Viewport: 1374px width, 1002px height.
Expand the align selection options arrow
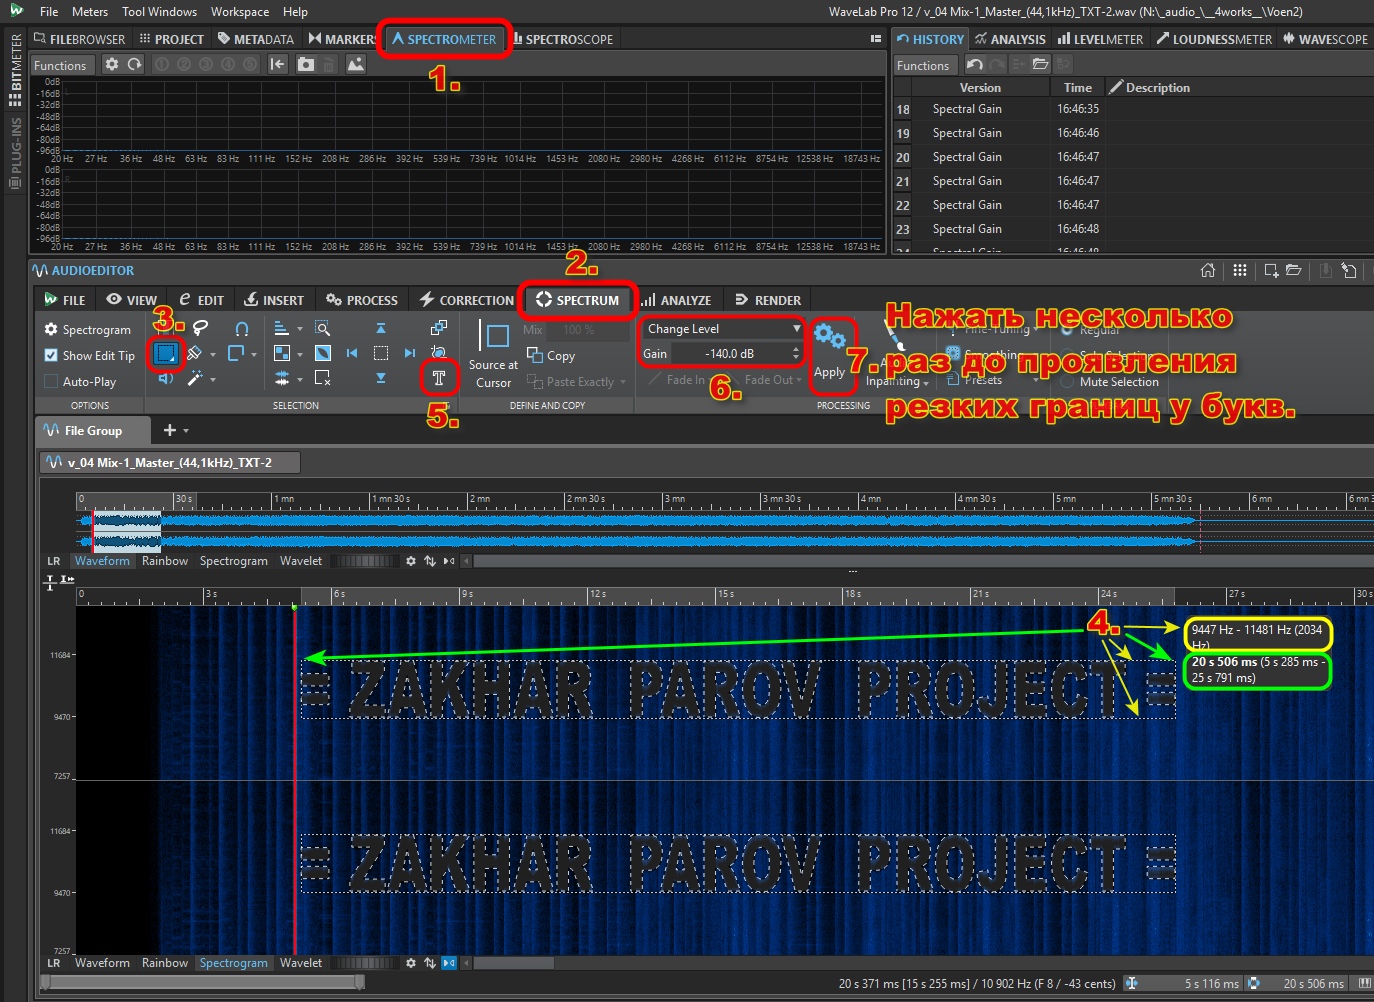coord(300,329)
